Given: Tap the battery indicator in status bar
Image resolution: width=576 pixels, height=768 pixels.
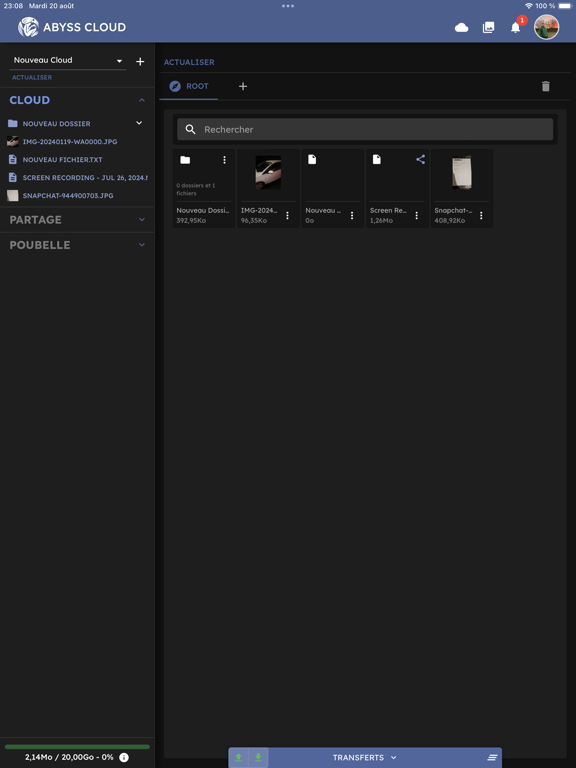Looking at the screenshot, I should [x=565, y=6].
